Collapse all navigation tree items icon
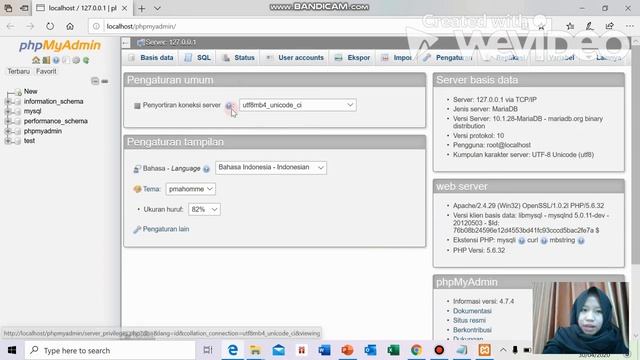Screen dimensions: 640x360 point(95,81)
